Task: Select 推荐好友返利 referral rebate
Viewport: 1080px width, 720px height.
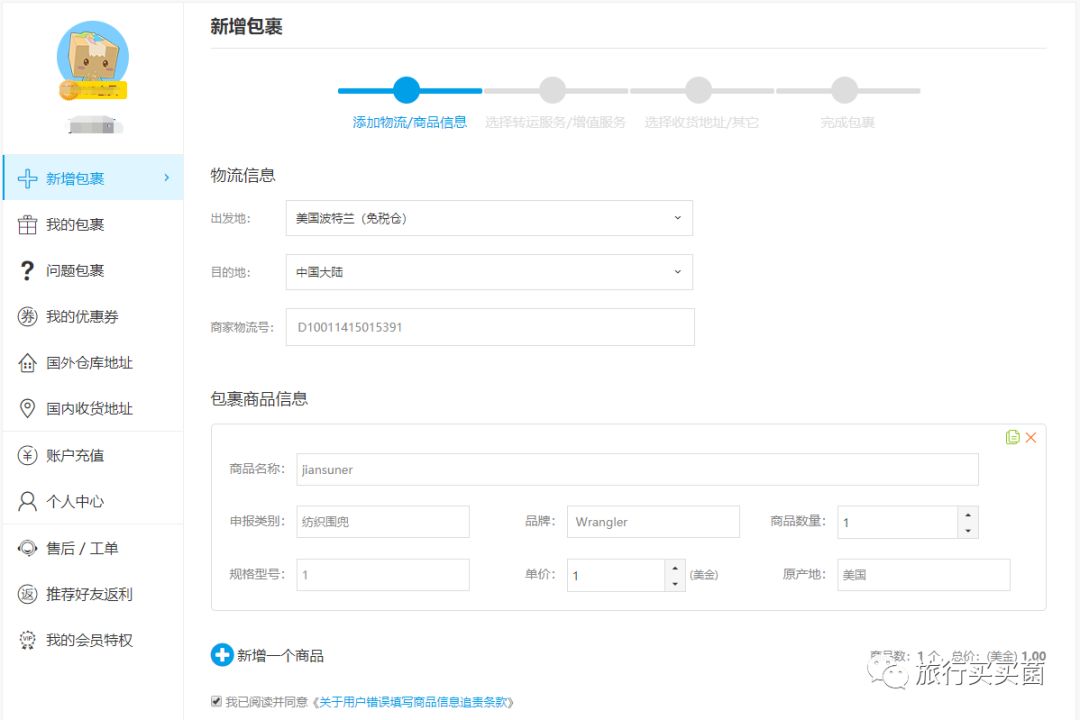Action: point(84,593)
